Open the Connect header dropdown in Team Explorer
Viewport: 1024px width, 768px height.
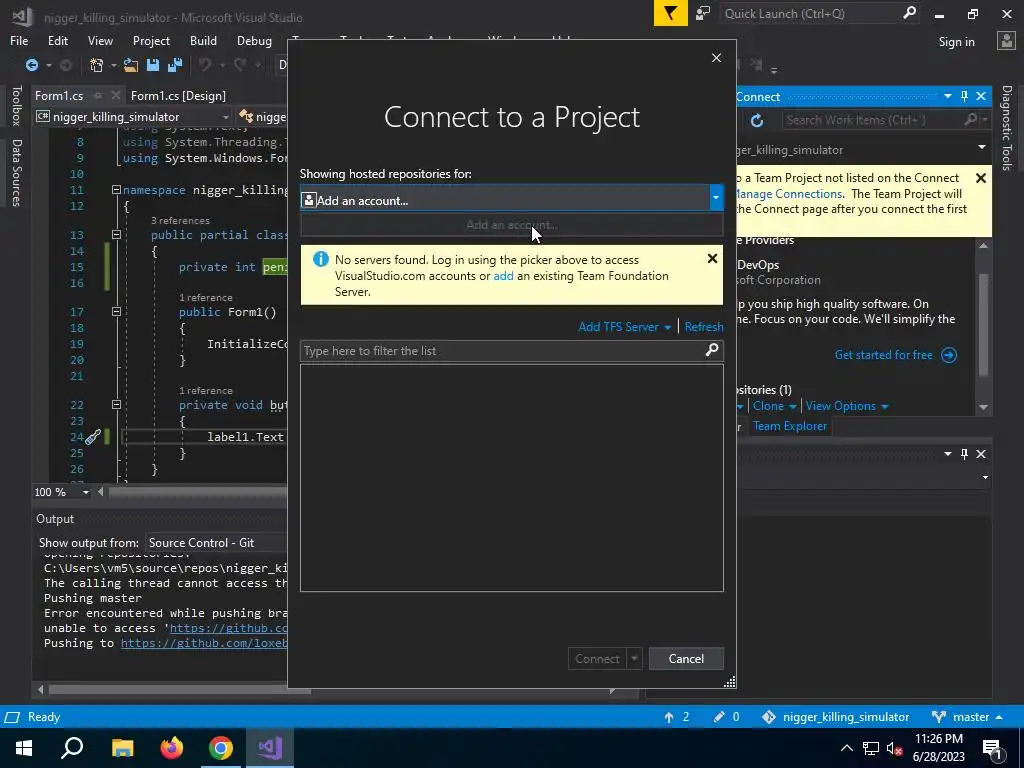click(x=947, y=96)
